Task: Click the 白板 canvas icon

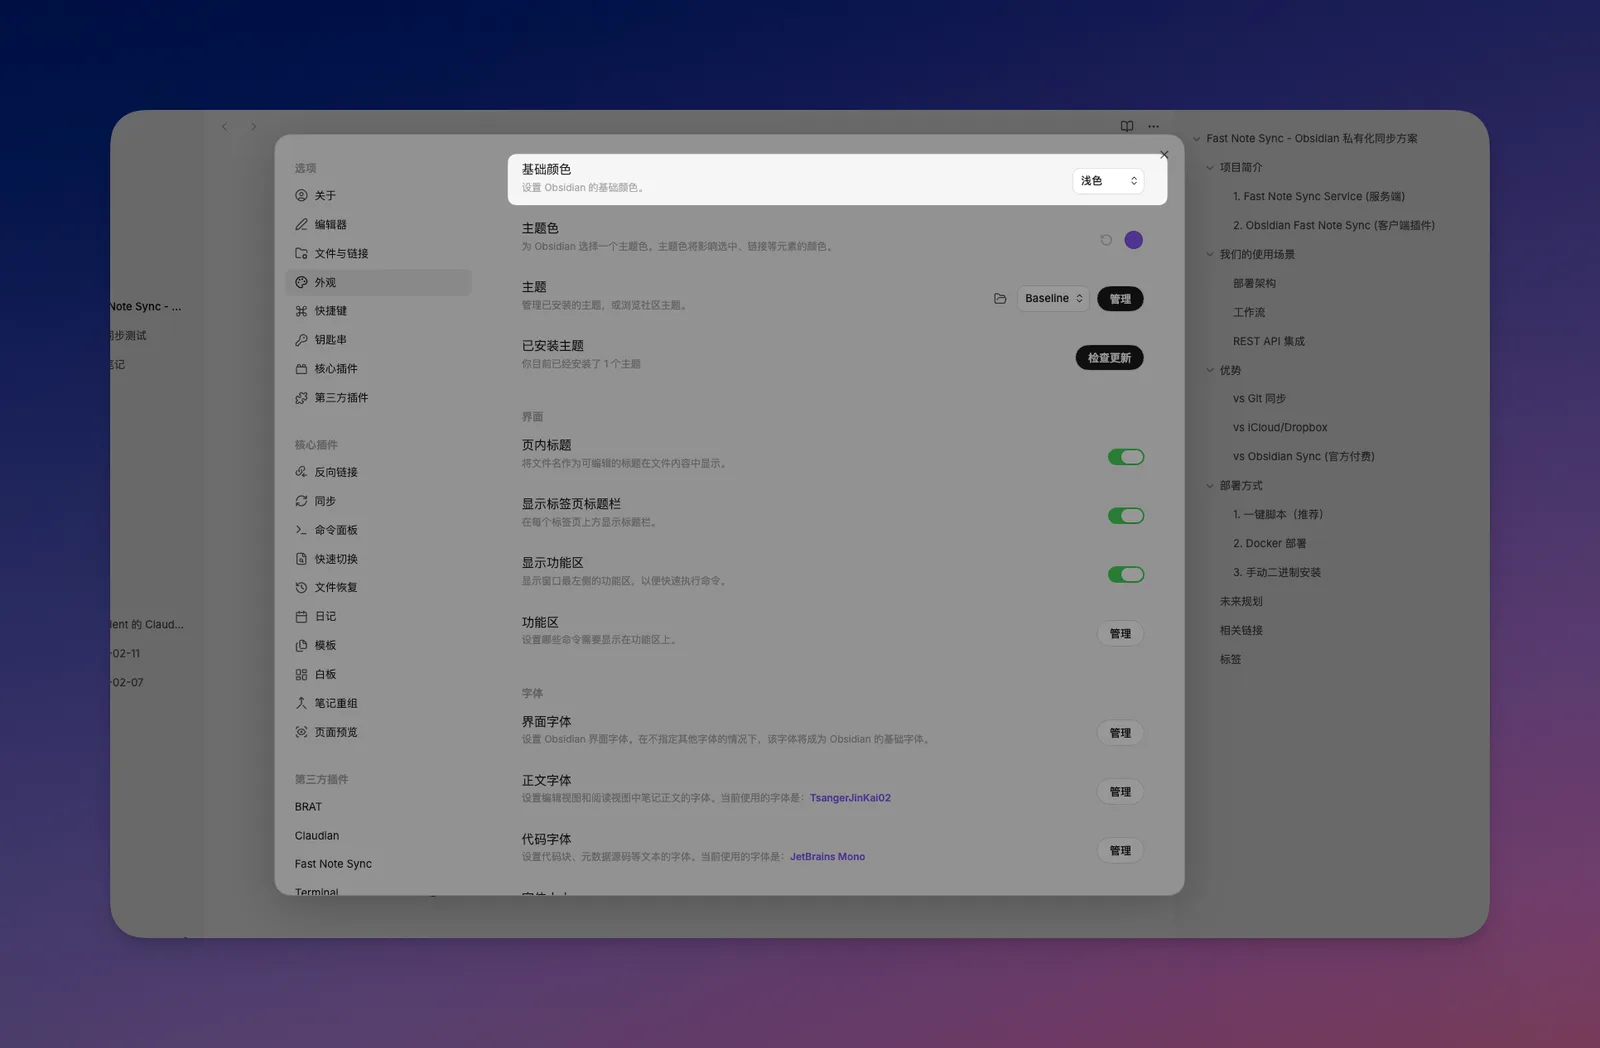Action: [x=301, y=675]
